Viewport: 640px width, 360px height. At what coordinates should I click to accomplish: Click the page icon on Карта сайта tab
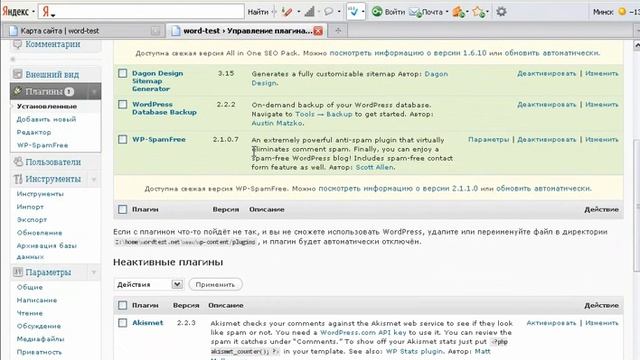[13, 31]
